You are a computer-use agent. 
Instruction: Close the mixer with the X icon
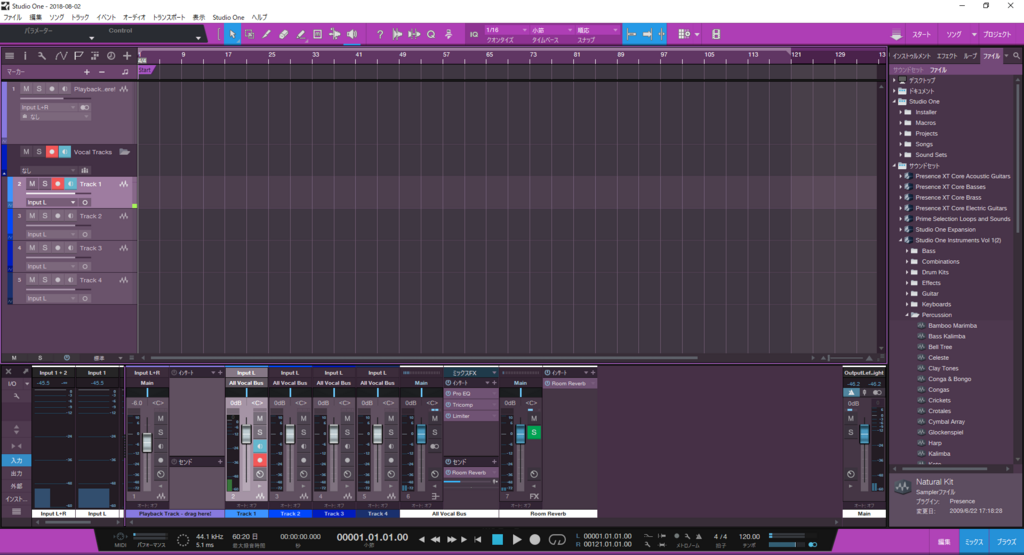click(8, 372)
